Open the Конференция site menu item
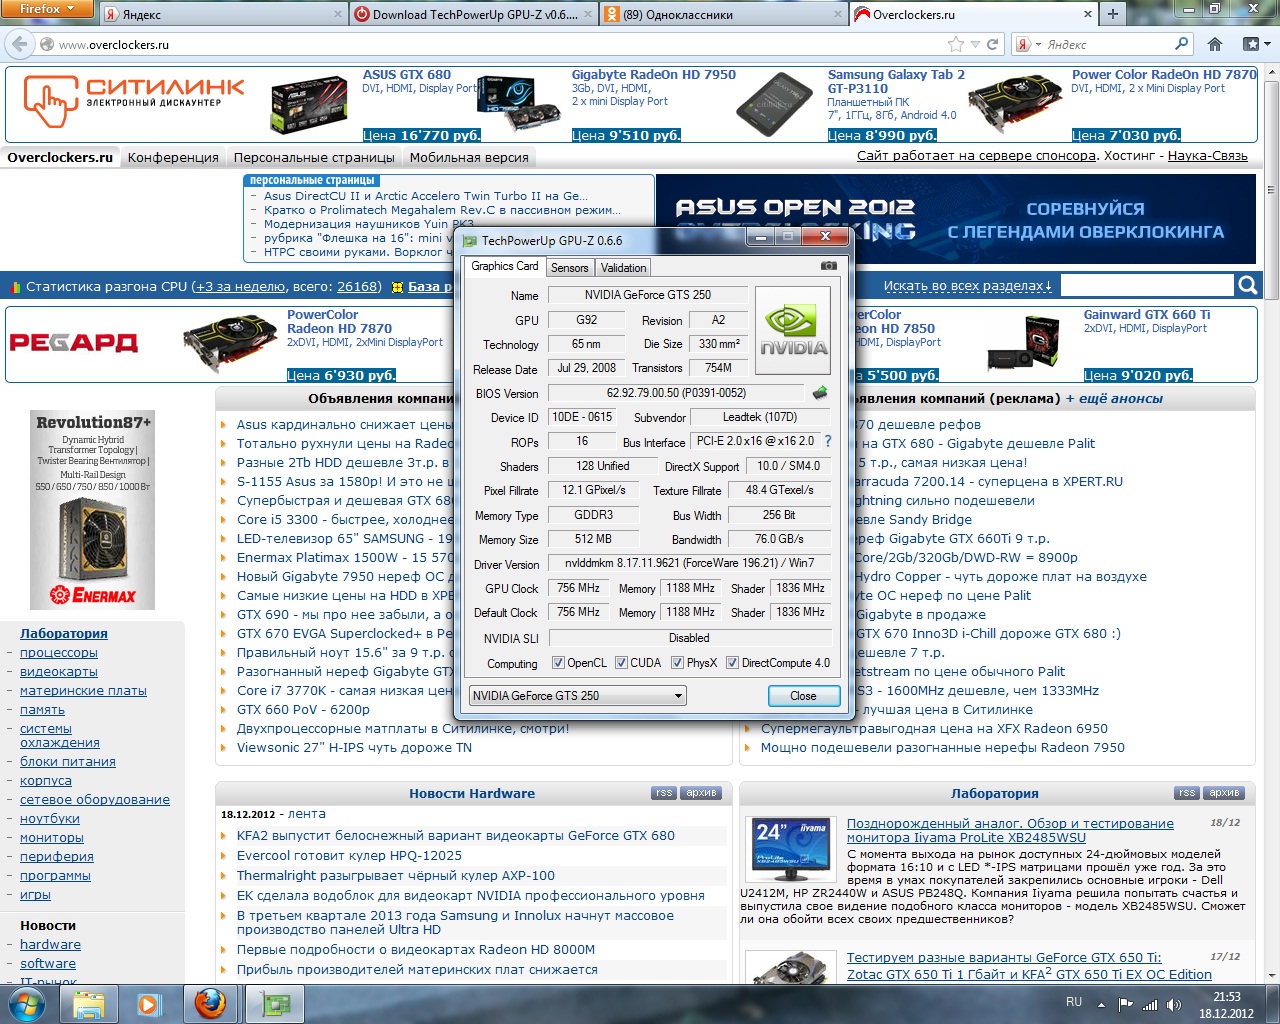Viewport: 1280px width, 1024px height. pyautogui.click(x=173, y=157)
